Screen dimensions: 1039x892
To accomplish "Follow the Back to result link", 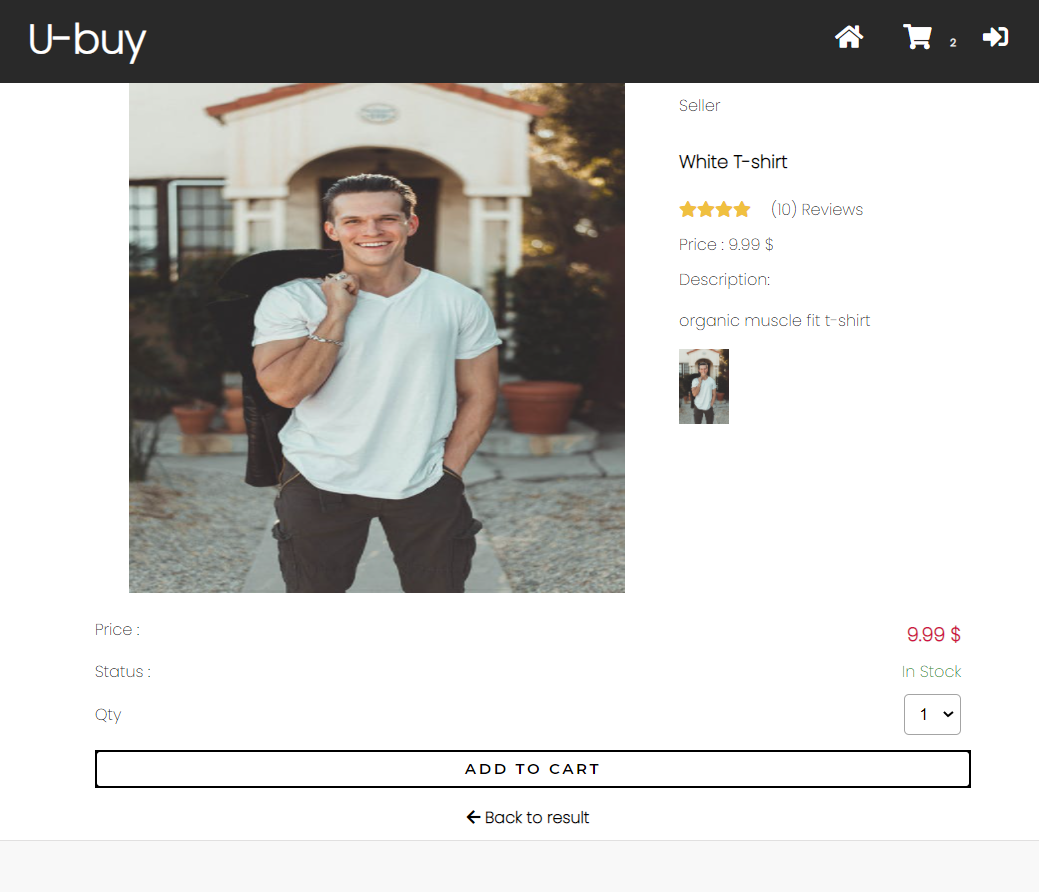I will pos(537,817).
